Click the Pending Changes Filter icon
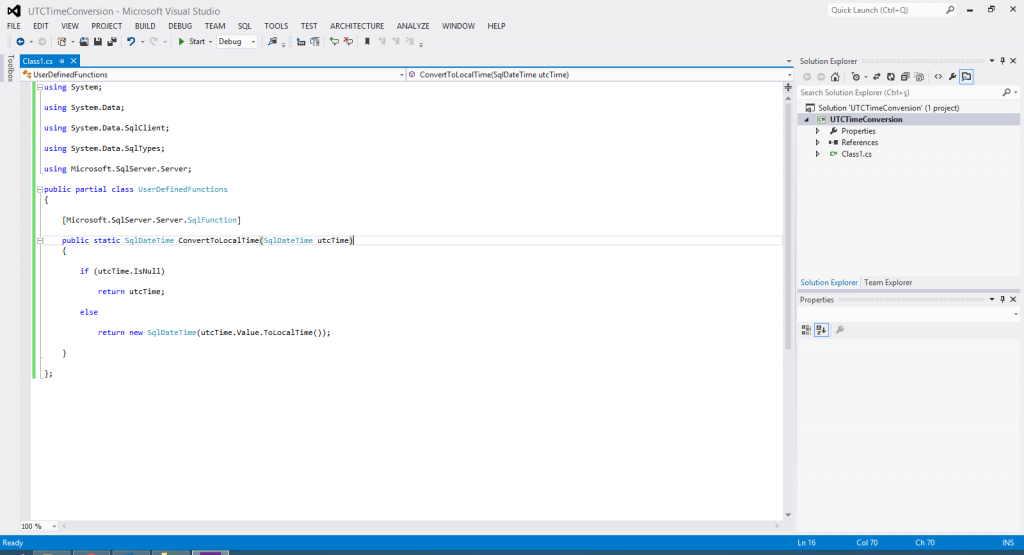Screen dimensions: 1024x555 (x=856, y=77)
